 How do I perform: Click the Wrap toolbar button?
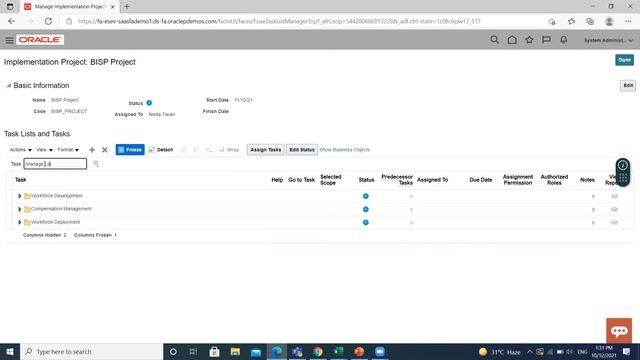point(229,150)
